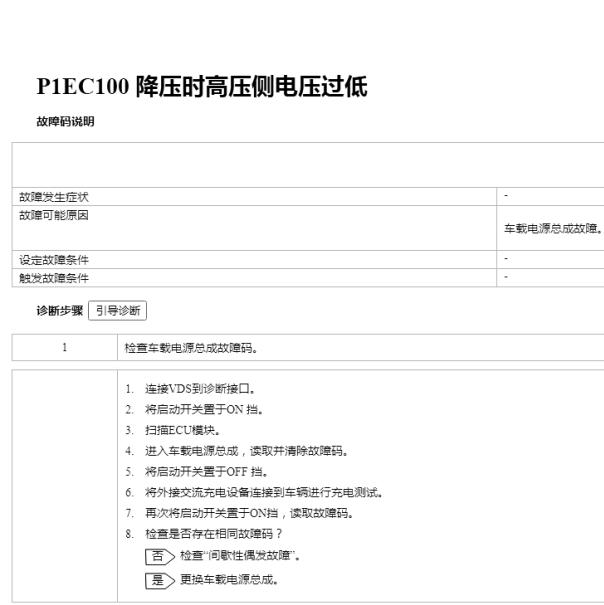
Task: Click the 否 arrow label
Action: pos(160,557)
